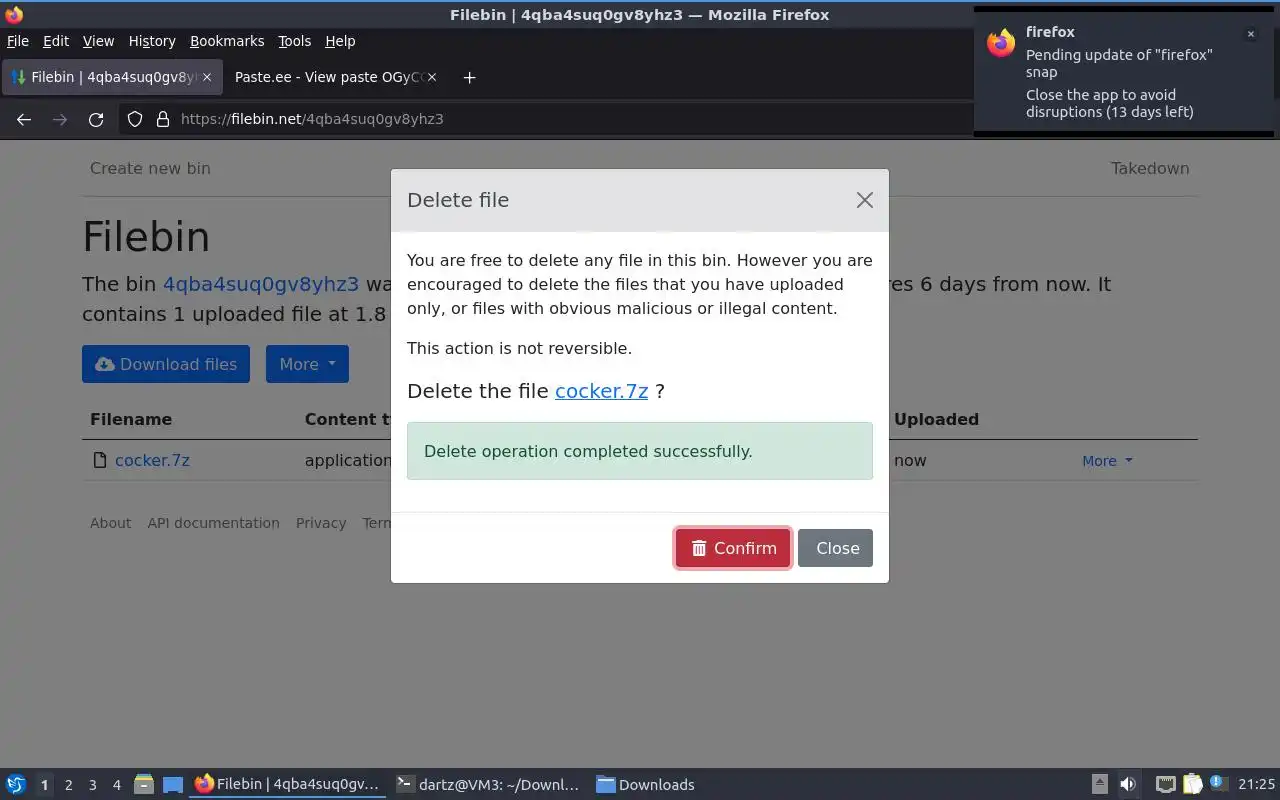Close the Paste.ee tab
The image size is (1280, 800).
431,77
